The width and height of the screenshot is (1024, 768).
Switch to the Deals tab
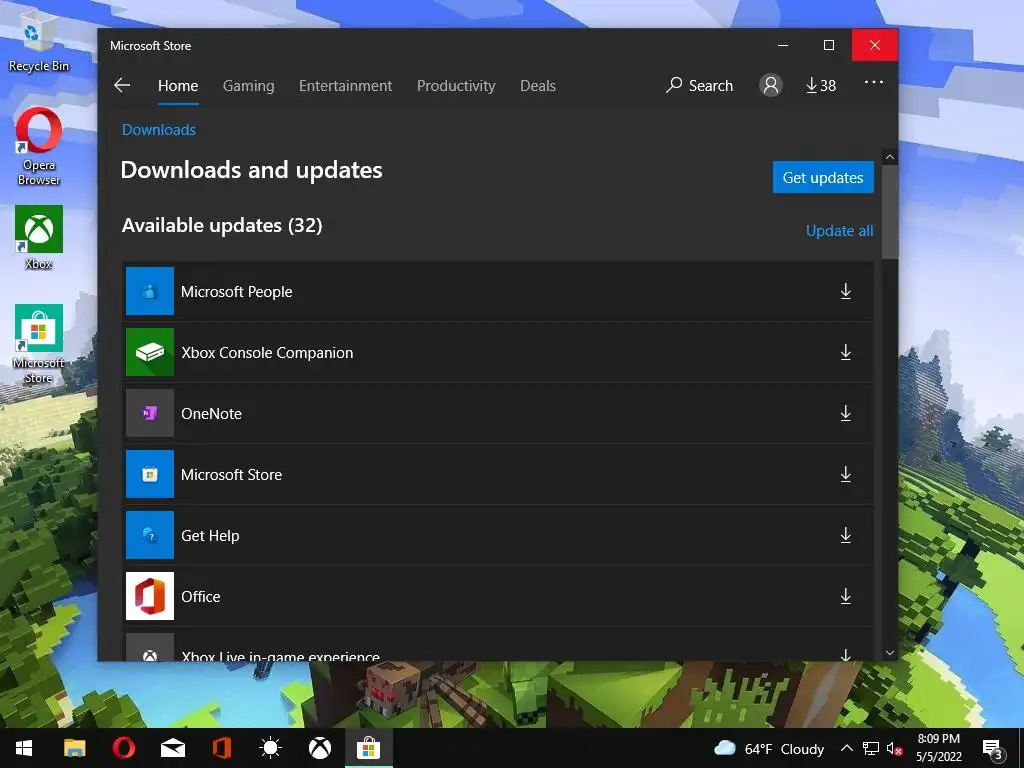[537, 86]
